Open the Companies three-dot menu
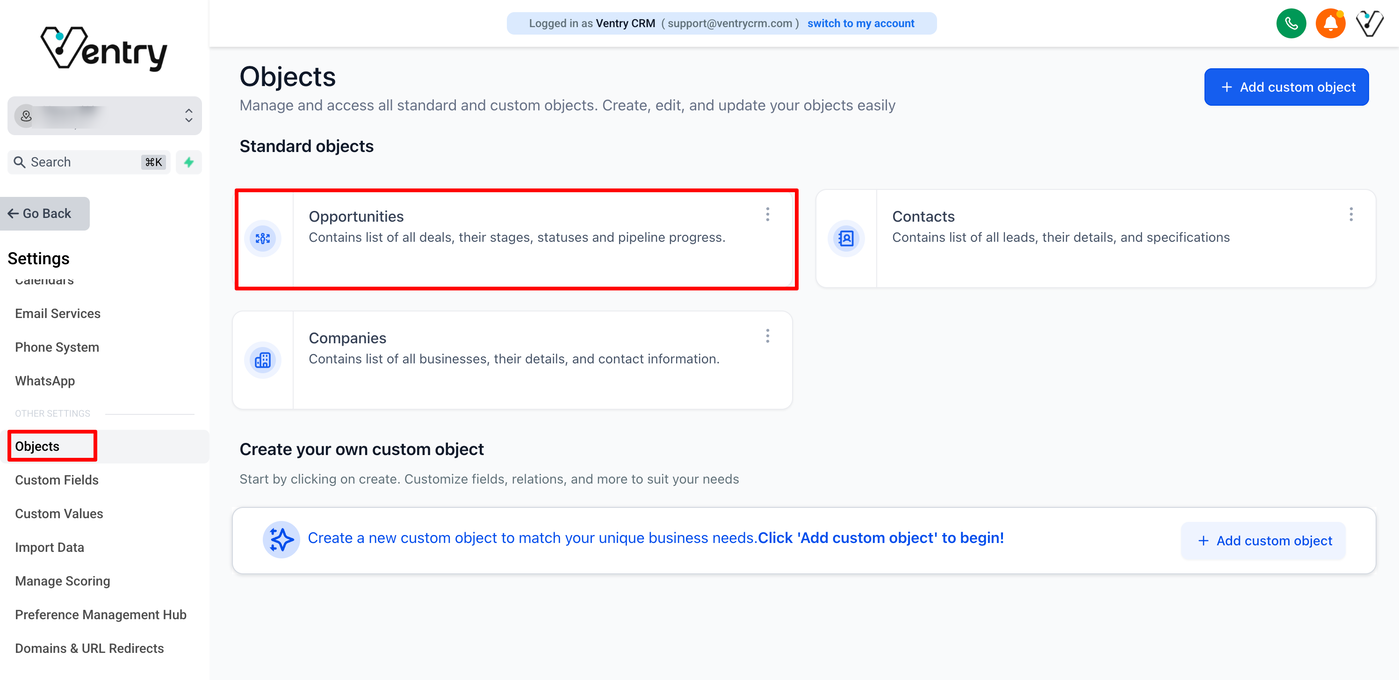This screenshot has height=680, width=1399. tap(768, 336)
